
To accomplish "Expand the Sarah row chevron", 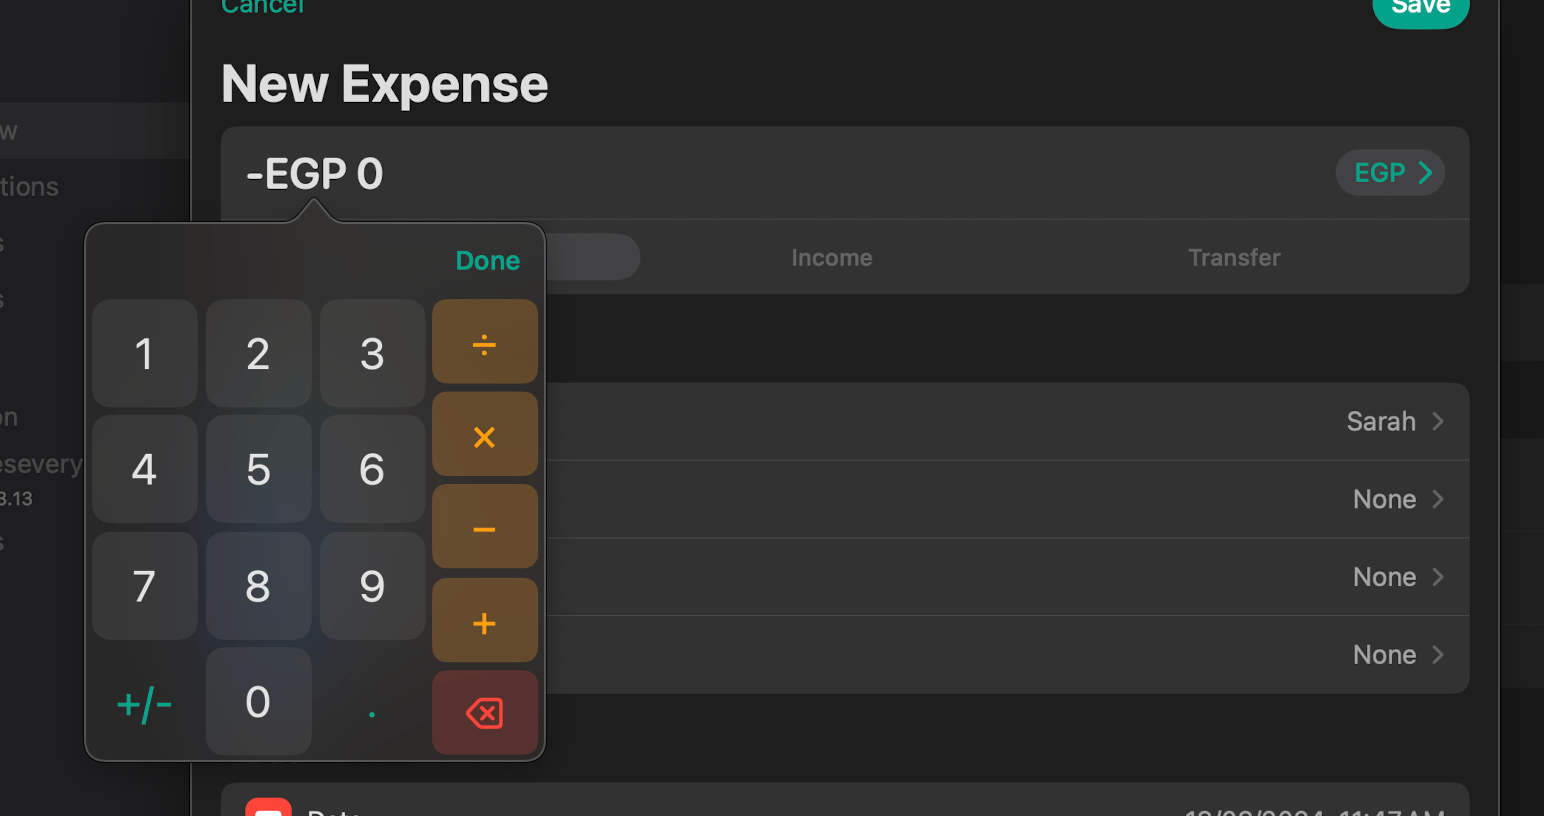I will tap(1438, 421).
